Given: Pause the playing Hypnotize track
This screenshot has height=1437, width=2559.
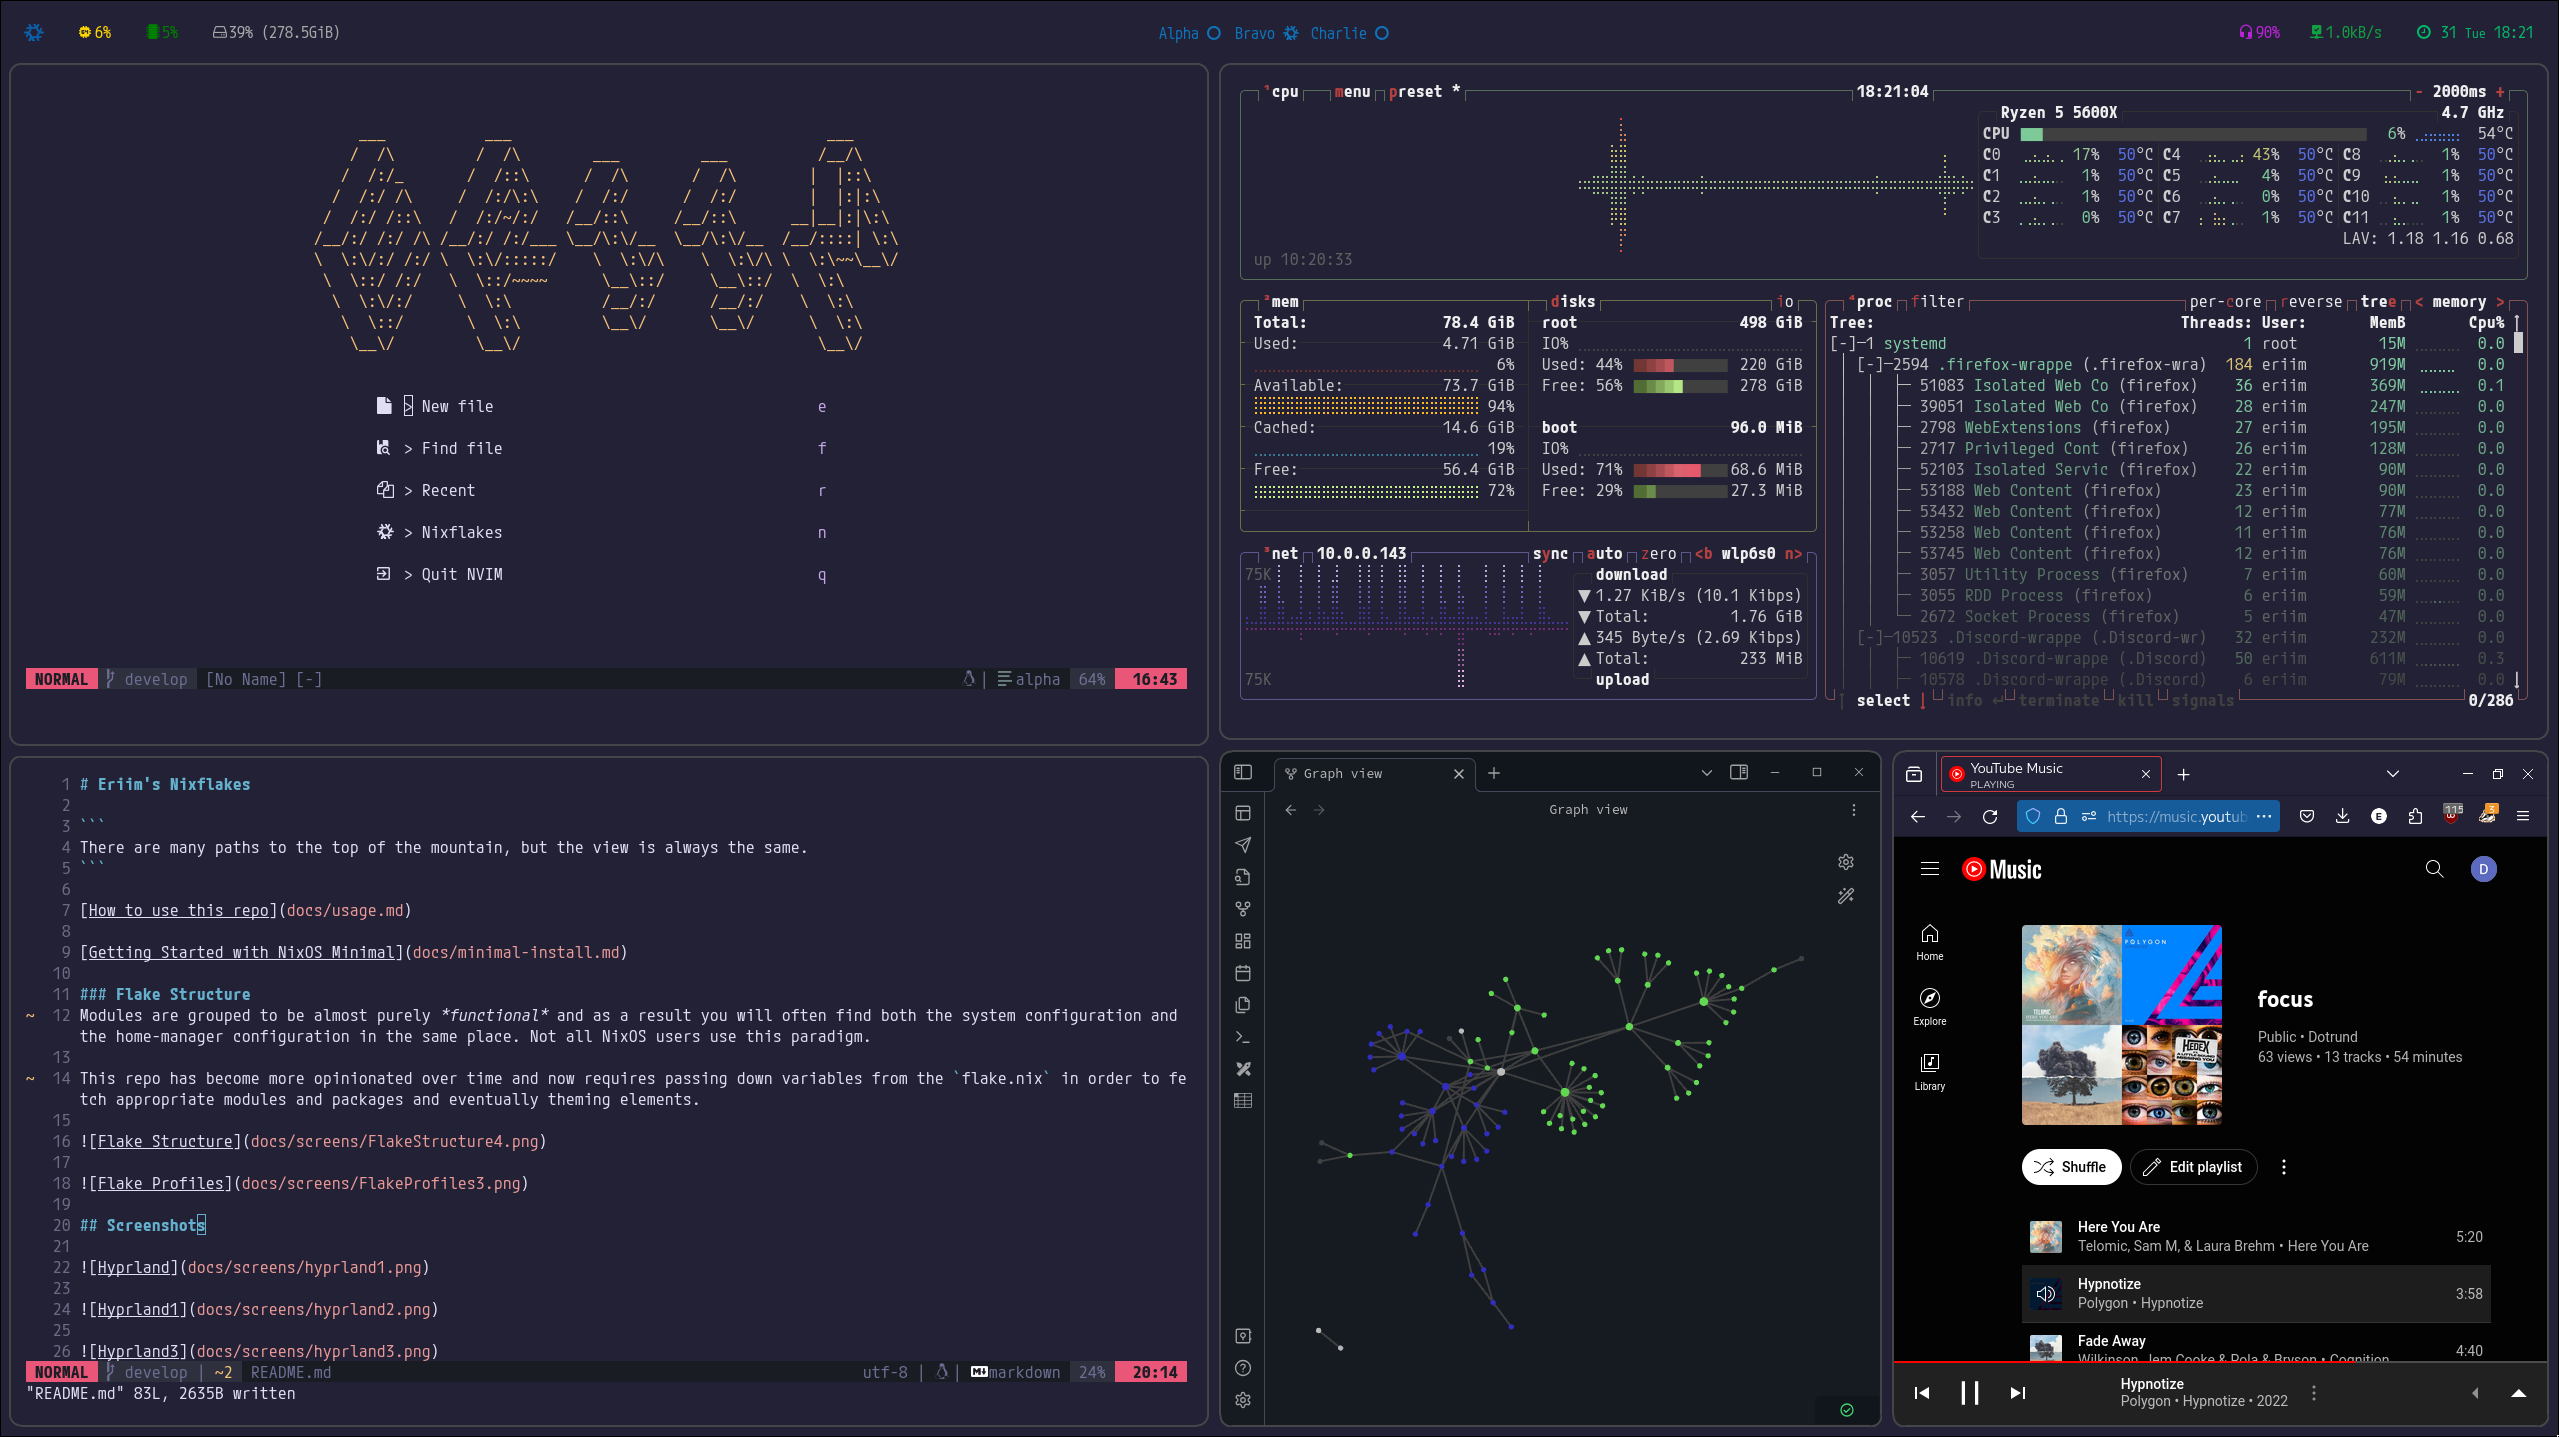Looking at the screenshot, I should [x=1969, y=1393].
